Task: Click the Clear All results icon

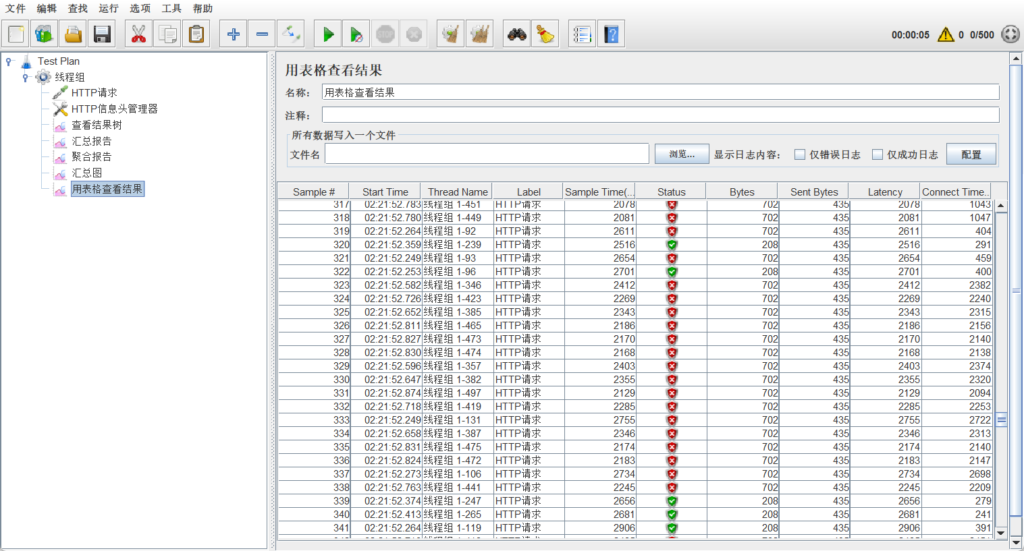Action: tap(479, 34)
